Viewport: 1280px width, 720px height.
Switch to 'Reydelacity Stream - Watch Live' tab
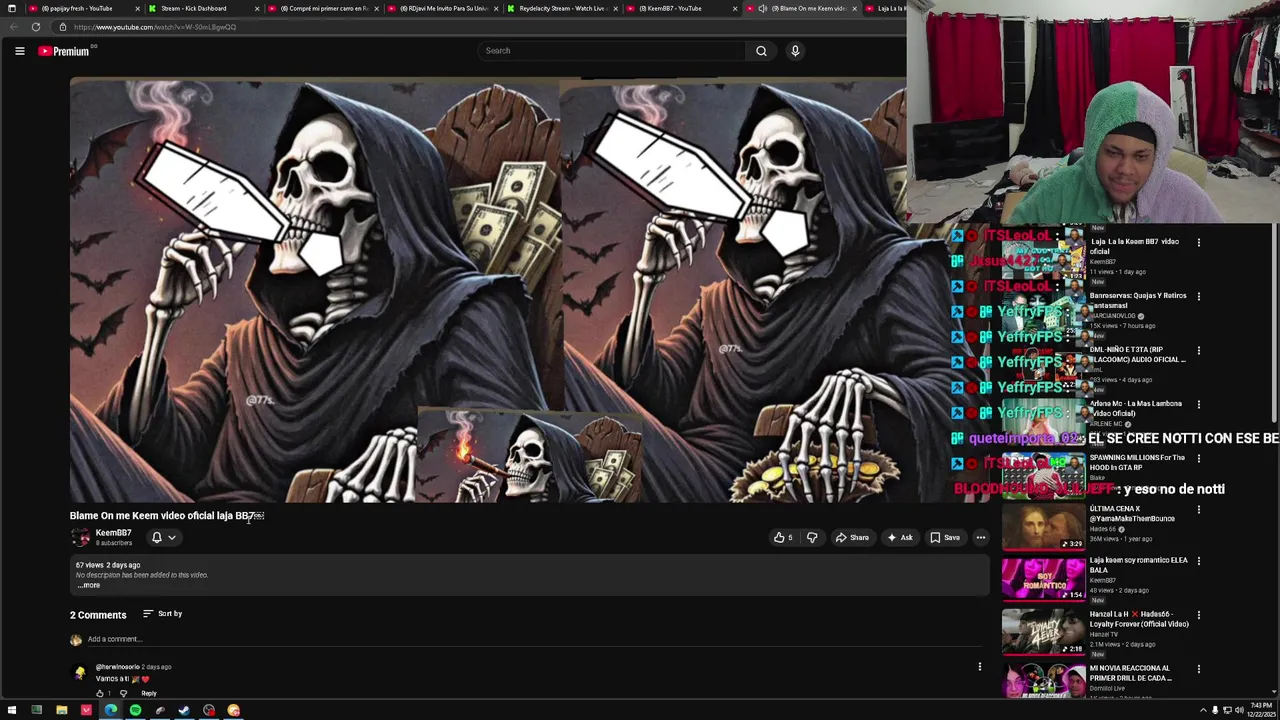[x=560, y=8]
